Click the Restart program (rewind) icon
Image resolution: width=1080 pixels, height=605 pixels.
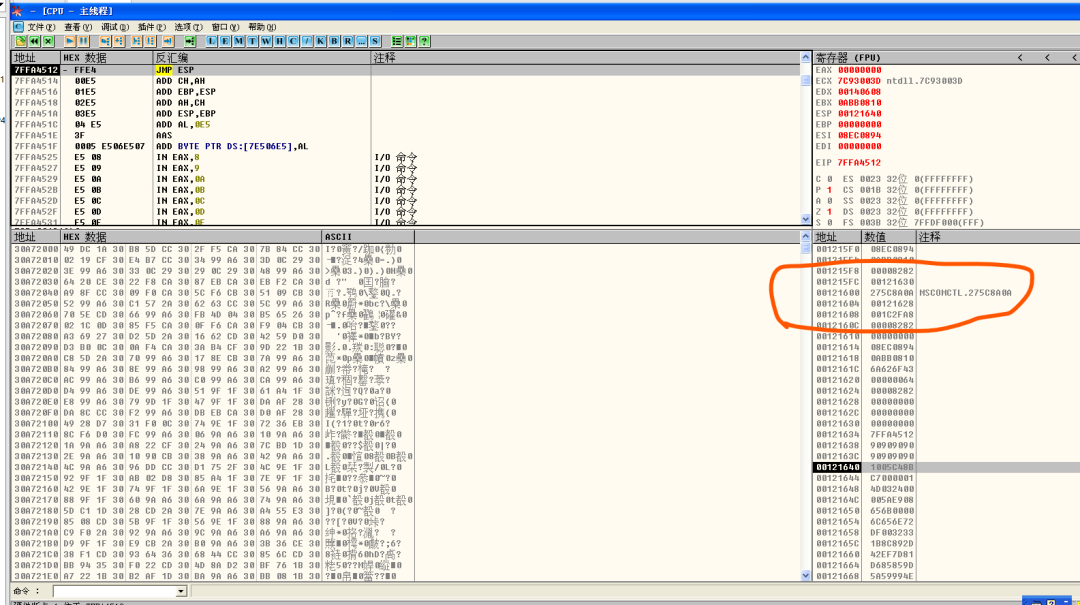click(34, 41)
